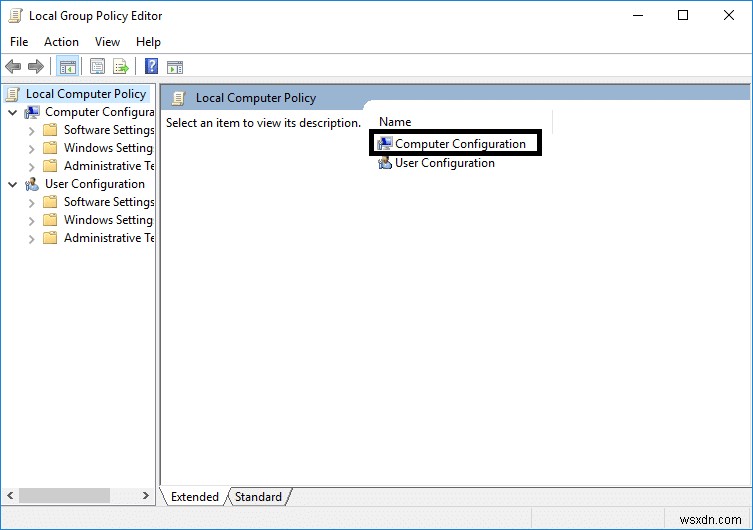The width and height of the screenshot is (753, 530).
Task: Maximize the Local Group Policy Editor window
Action: pyautogui.click(x=683, y=15)
